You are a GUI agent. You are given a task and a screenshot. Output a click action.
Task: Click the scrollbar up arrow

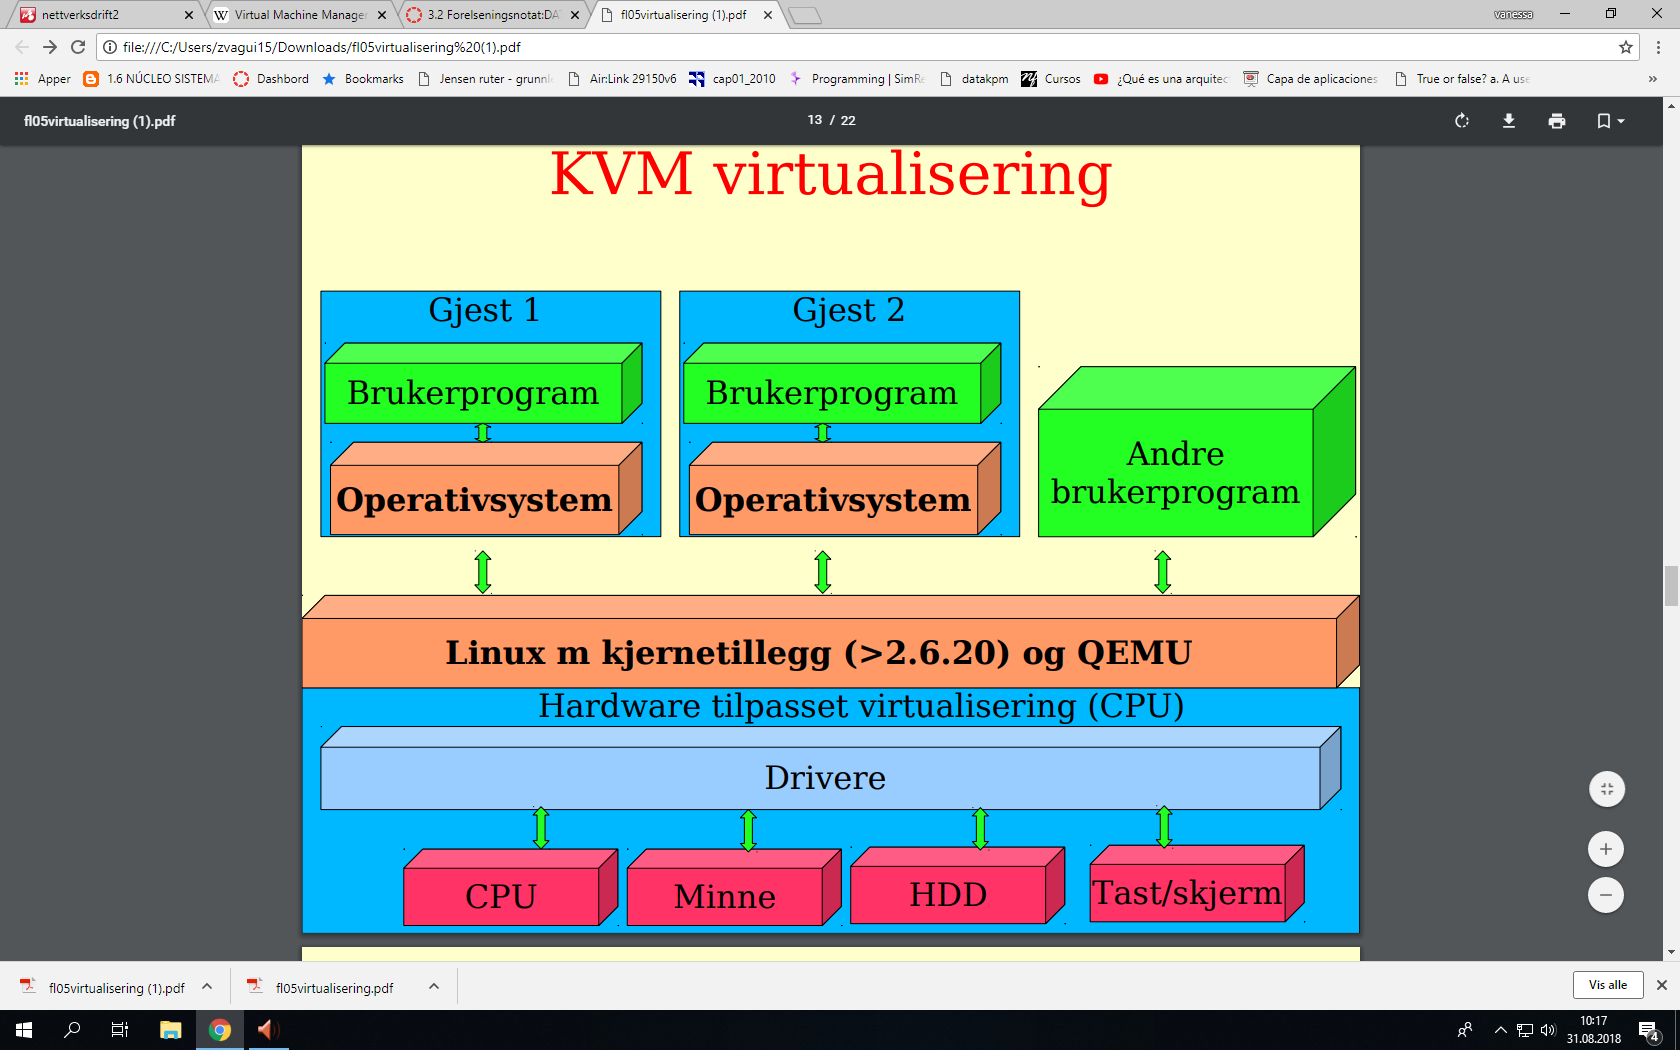coord(1671,104)
